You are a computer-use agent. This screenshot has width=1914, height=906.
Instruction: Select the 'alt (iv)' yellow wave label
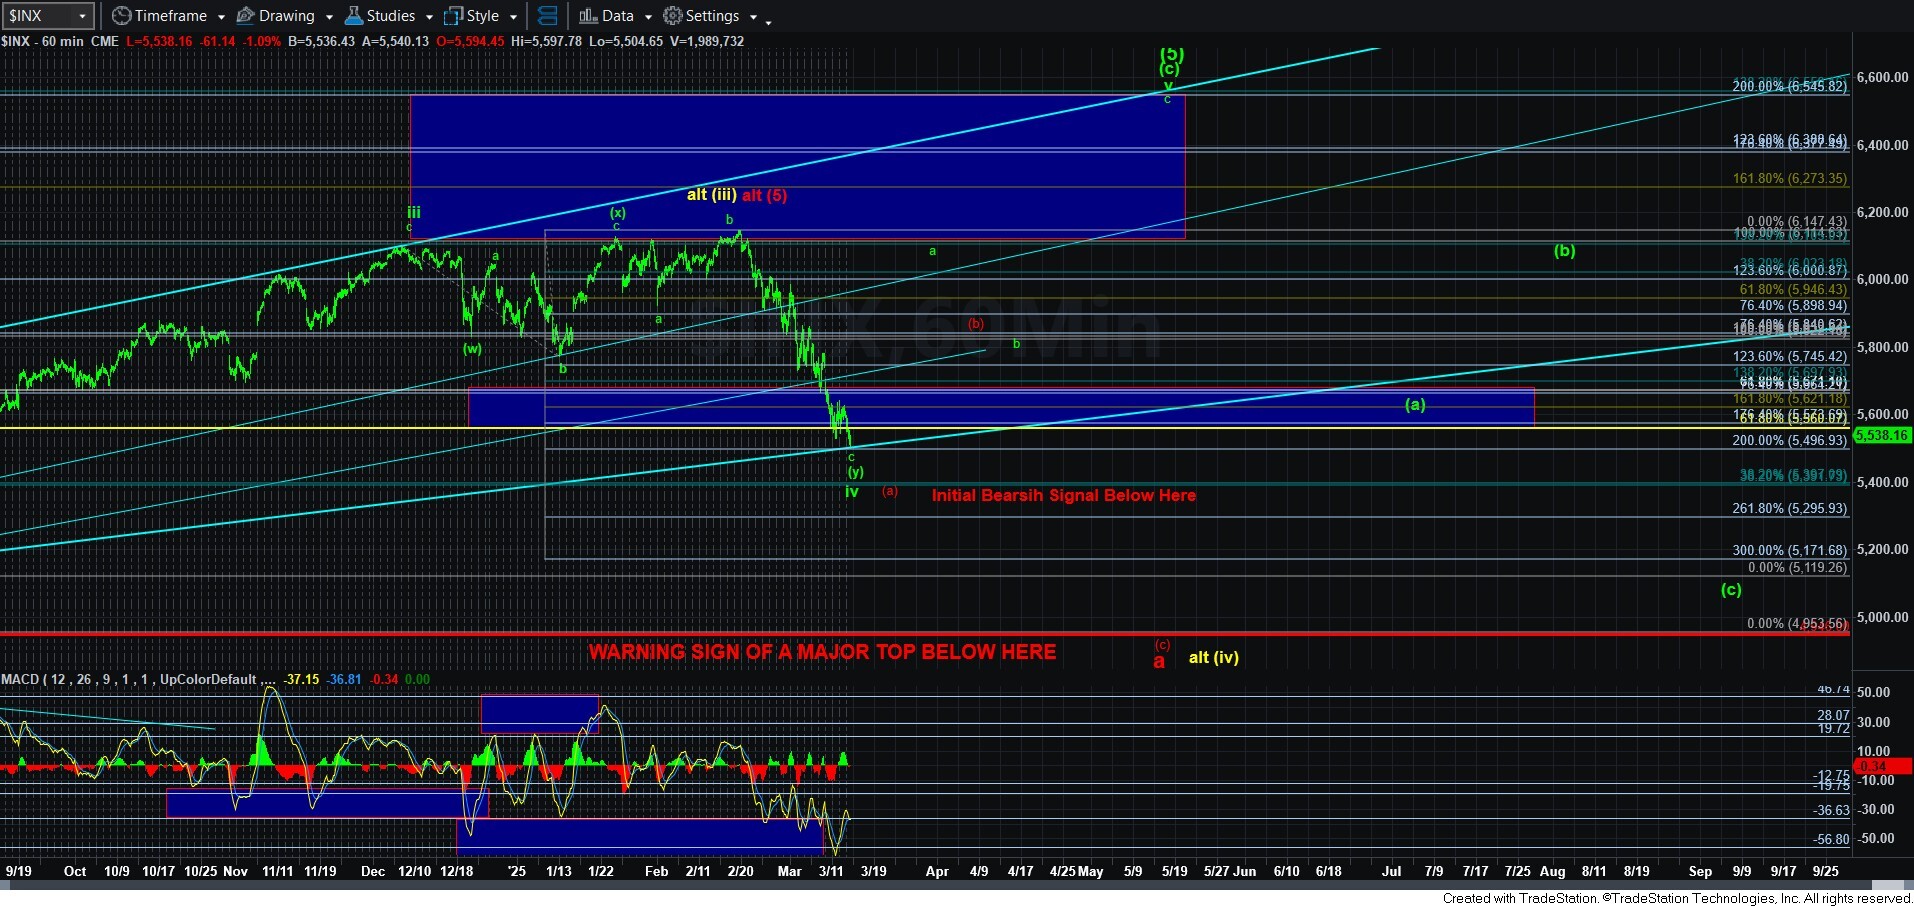[x=1213, y=657]
